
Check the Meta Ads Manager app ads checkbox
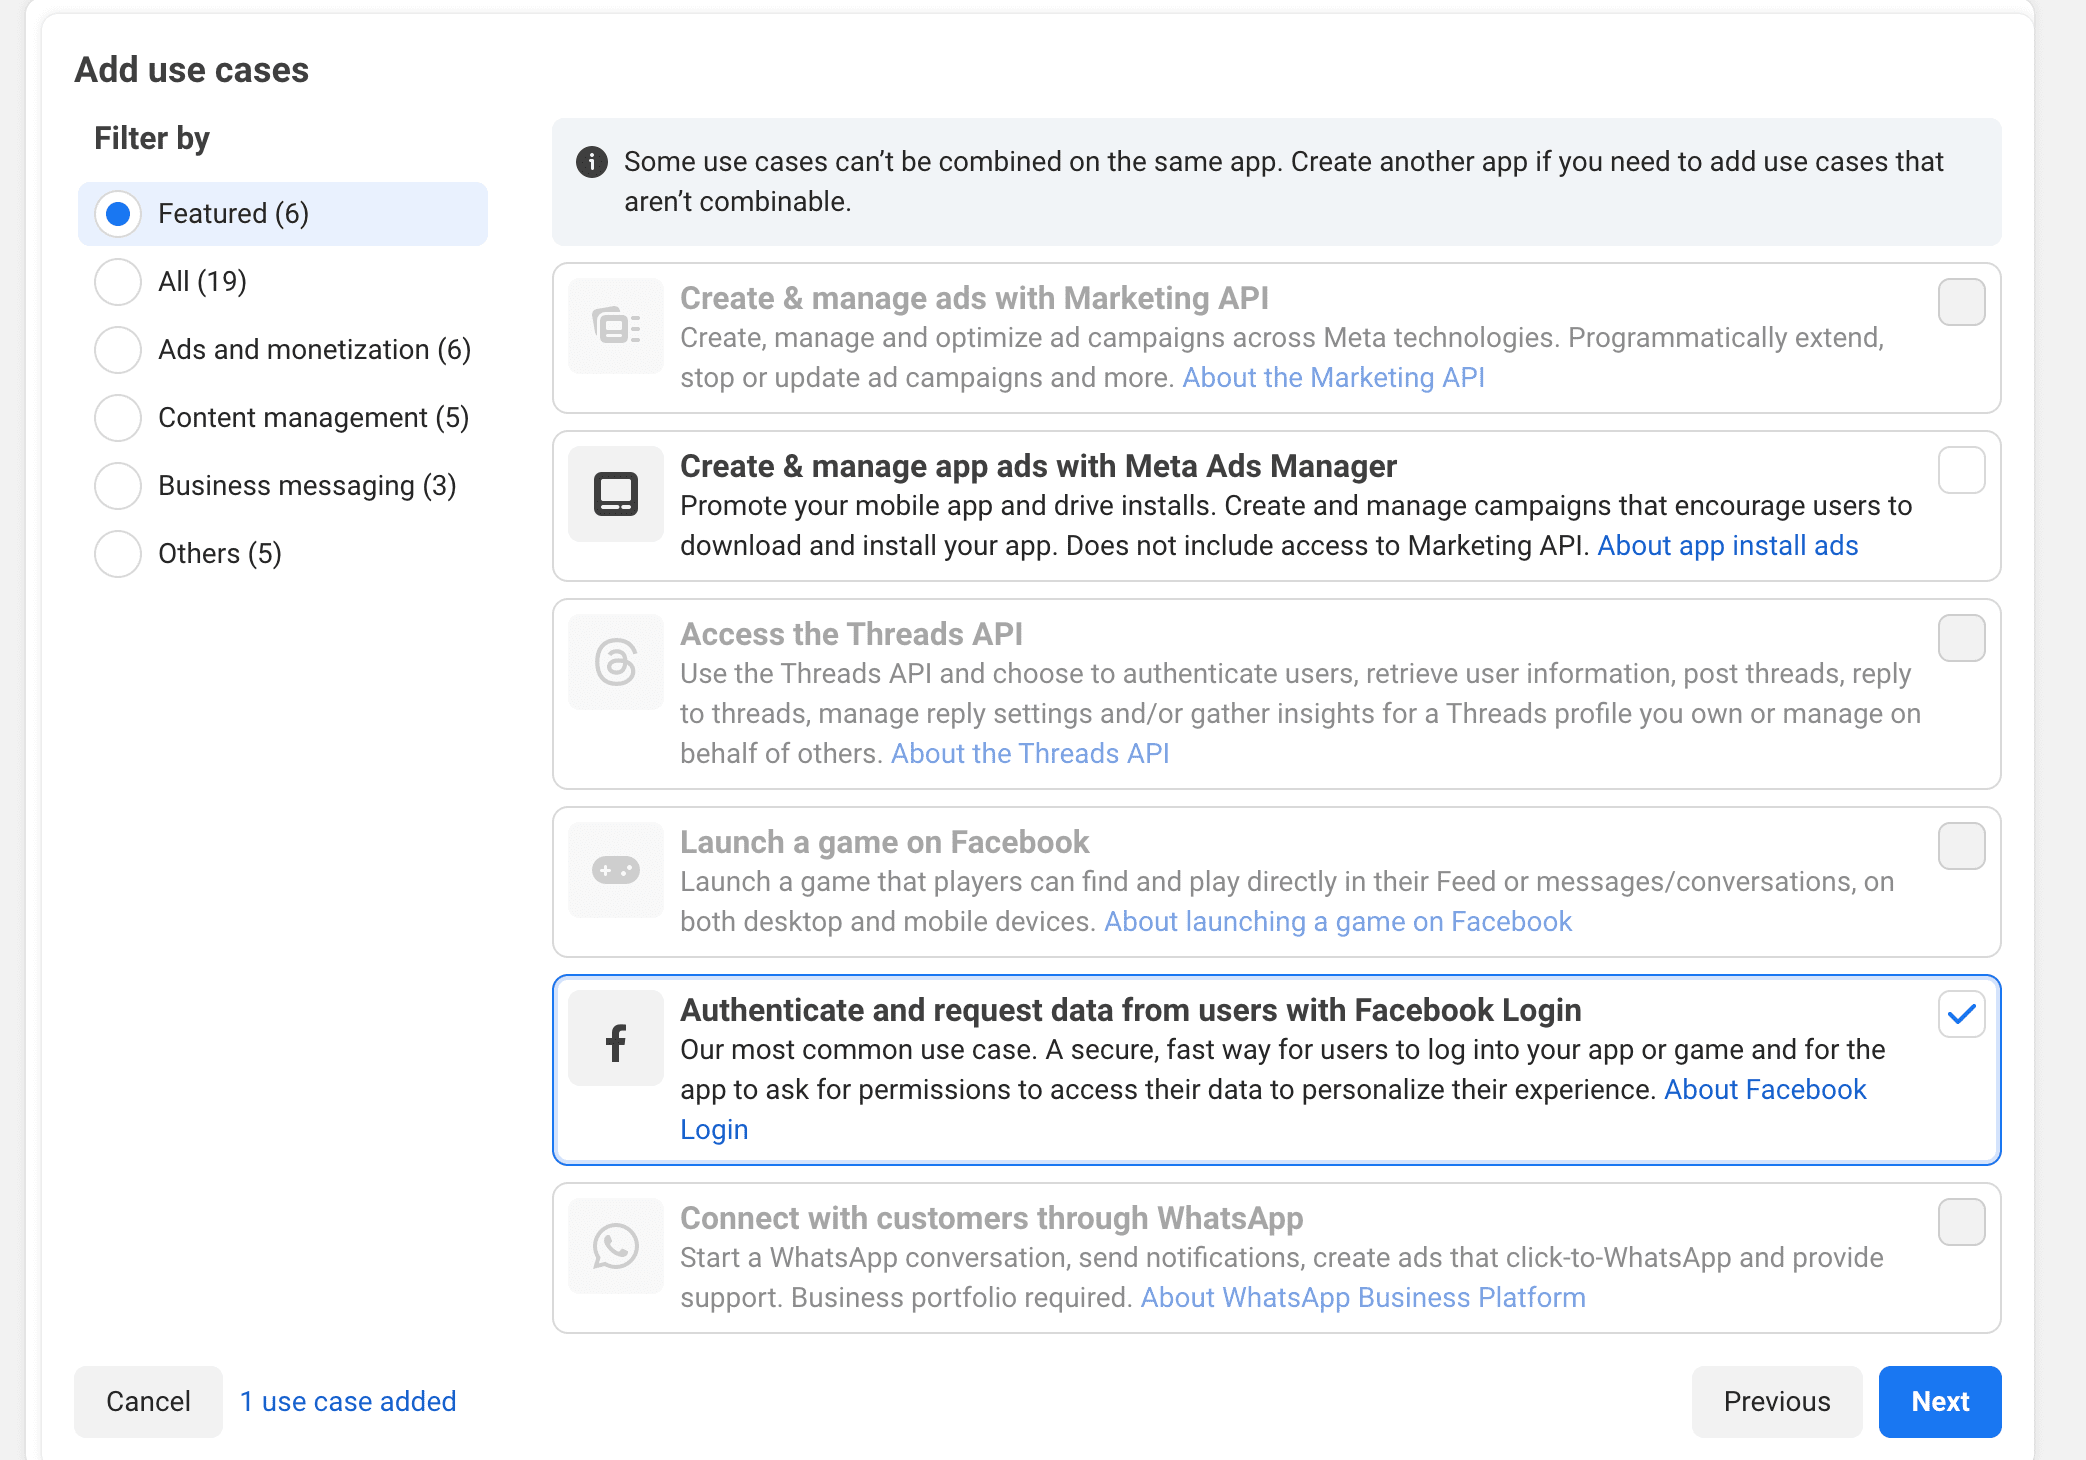tap(1961, 470)
